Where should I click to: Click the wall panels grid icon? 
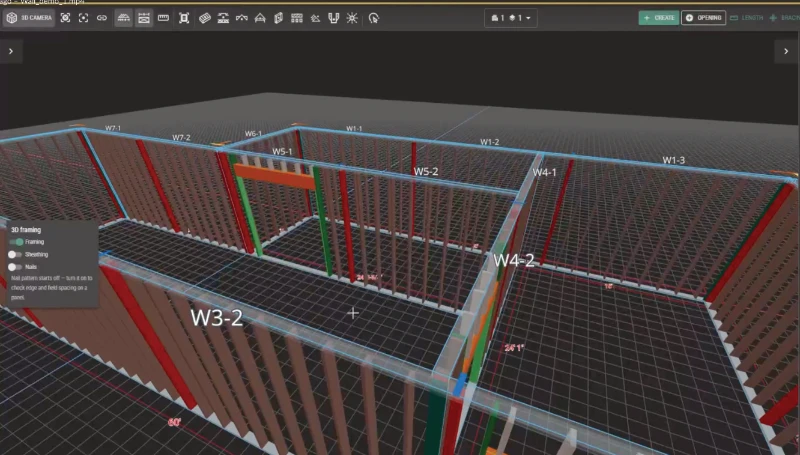(x=296, y=18)
